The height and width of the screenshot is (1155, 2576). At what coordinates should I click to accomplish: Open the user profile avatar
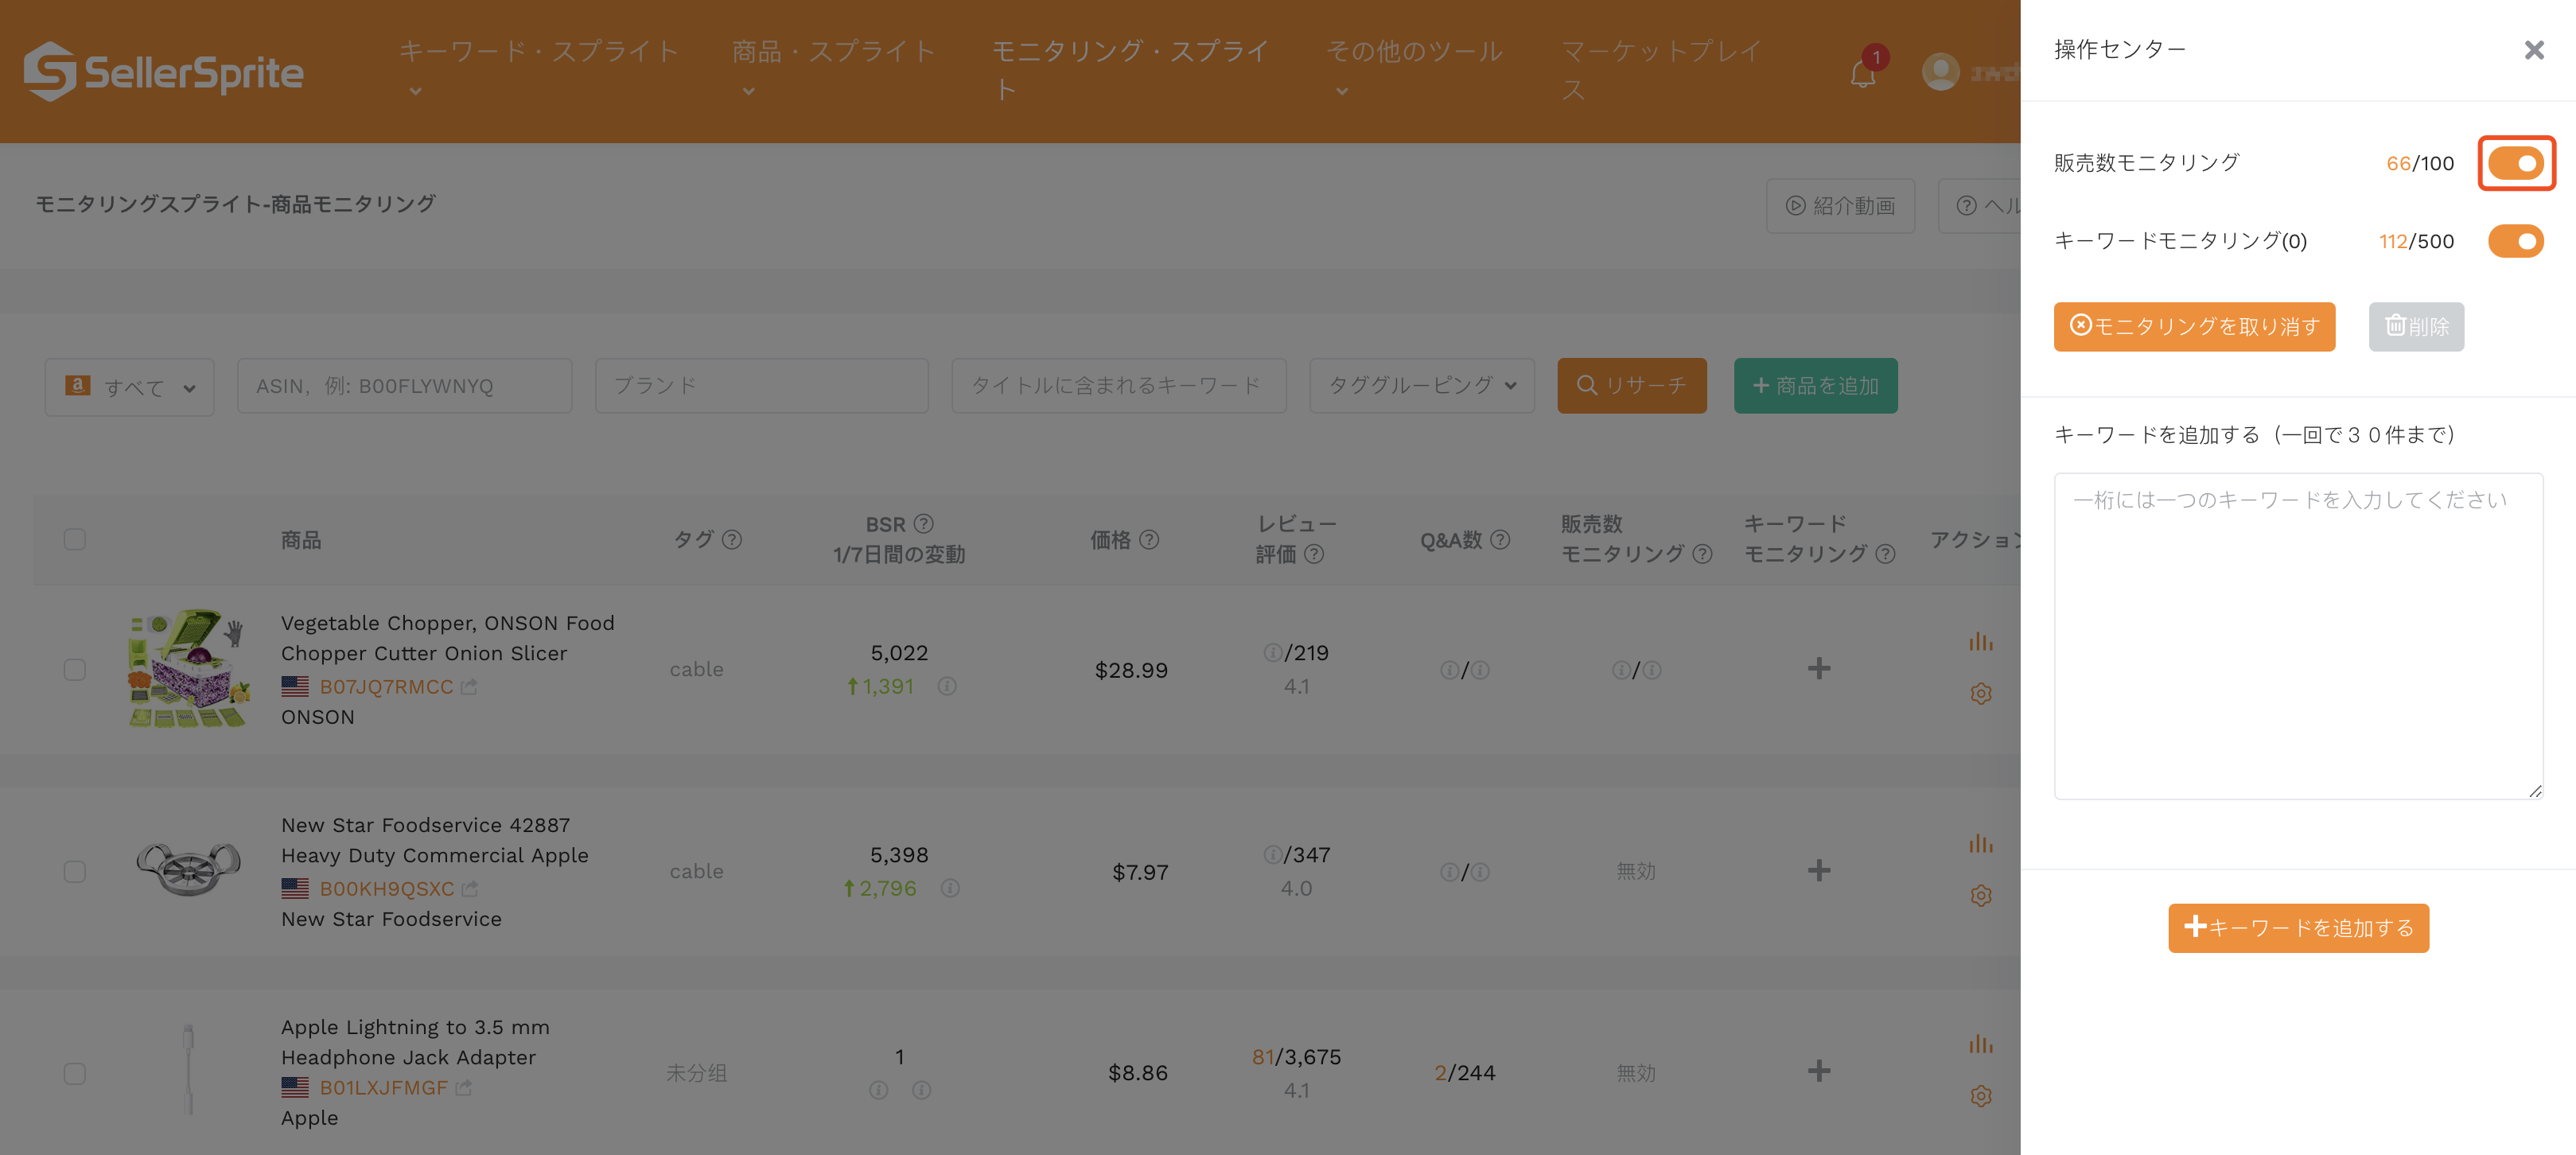coord(1940,72)
